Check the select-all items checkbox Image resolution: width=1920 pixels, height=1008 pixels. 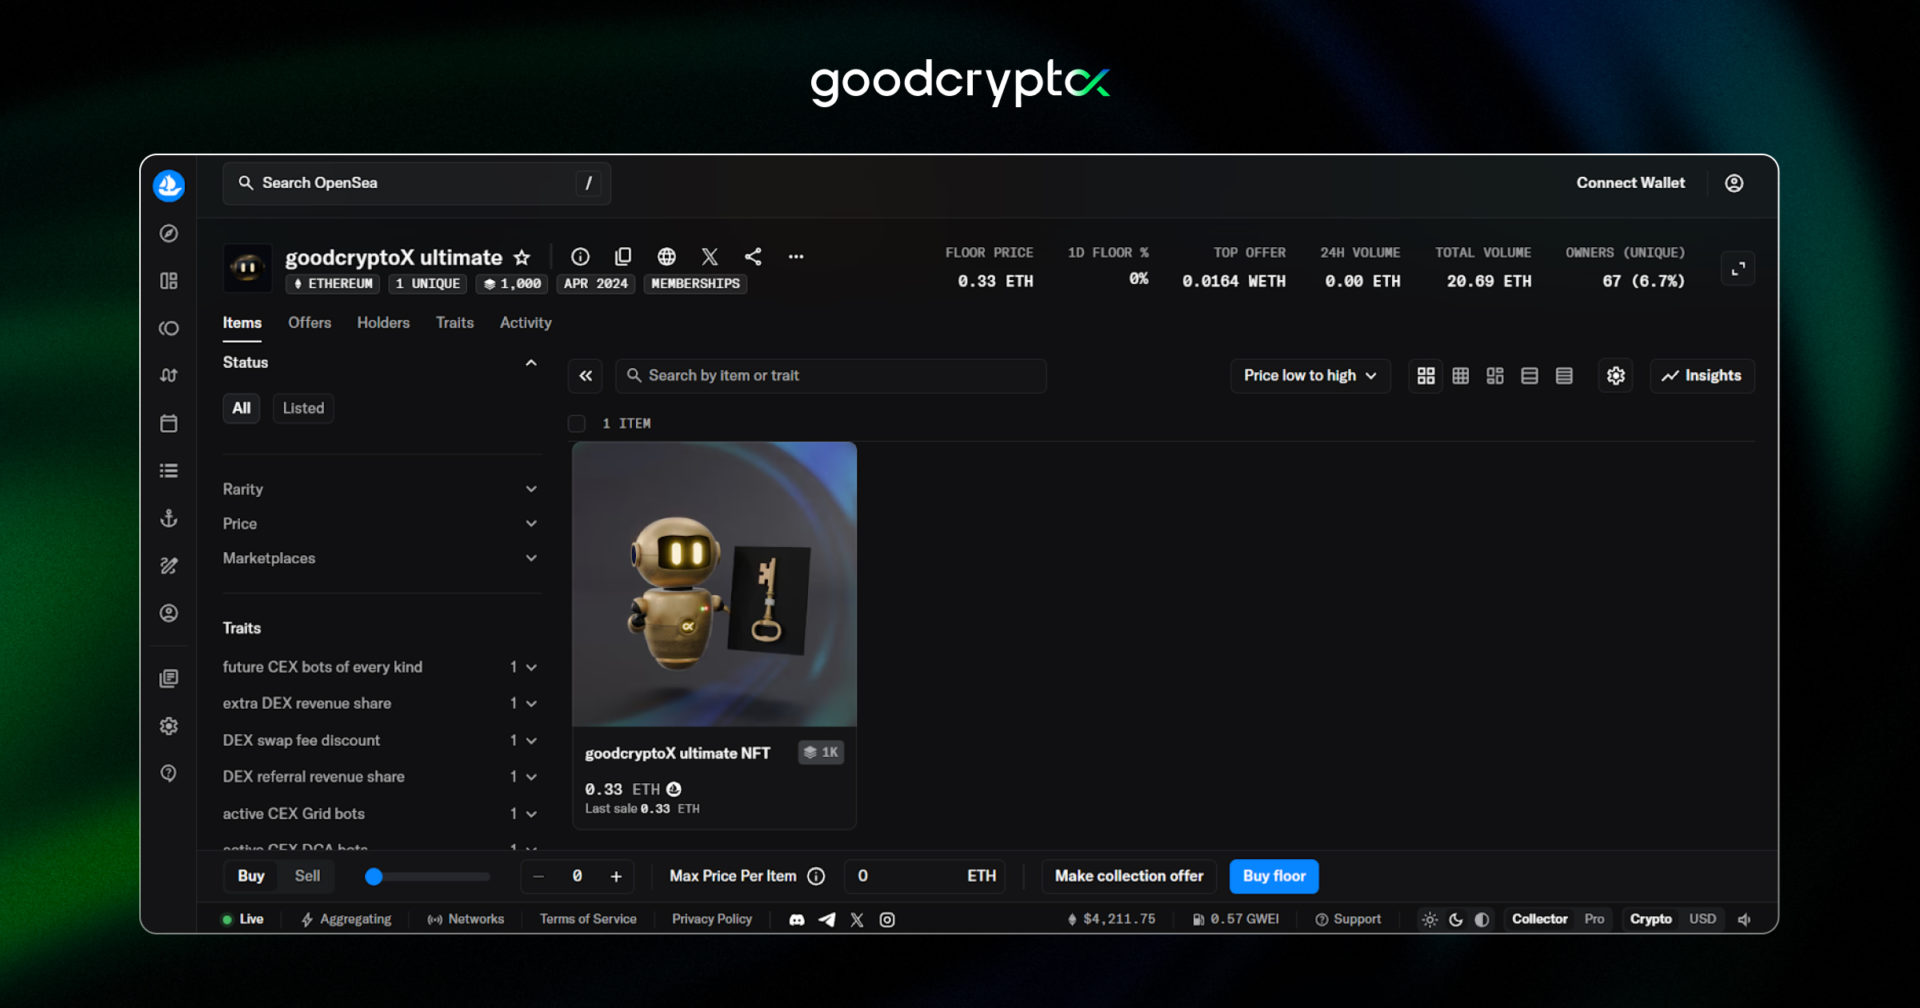click(577, 424)
